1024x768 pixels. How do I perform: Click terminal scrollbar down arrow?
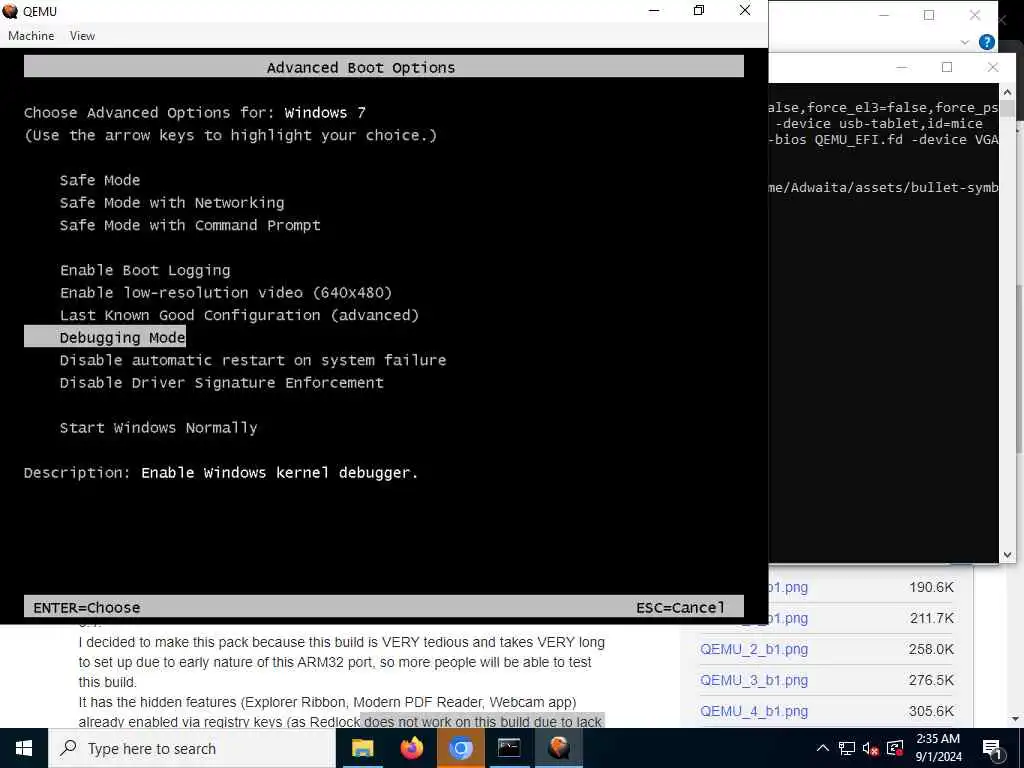pyautogui.click(x=1007, y=554)
